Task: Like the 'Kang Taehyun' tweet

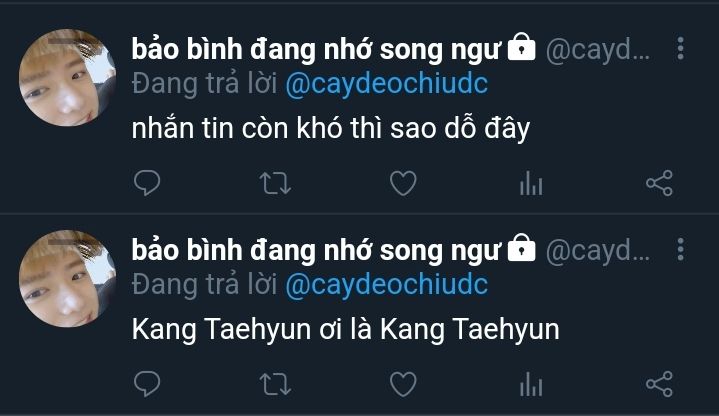Action: pyautogui.click(x=402, y=383)
